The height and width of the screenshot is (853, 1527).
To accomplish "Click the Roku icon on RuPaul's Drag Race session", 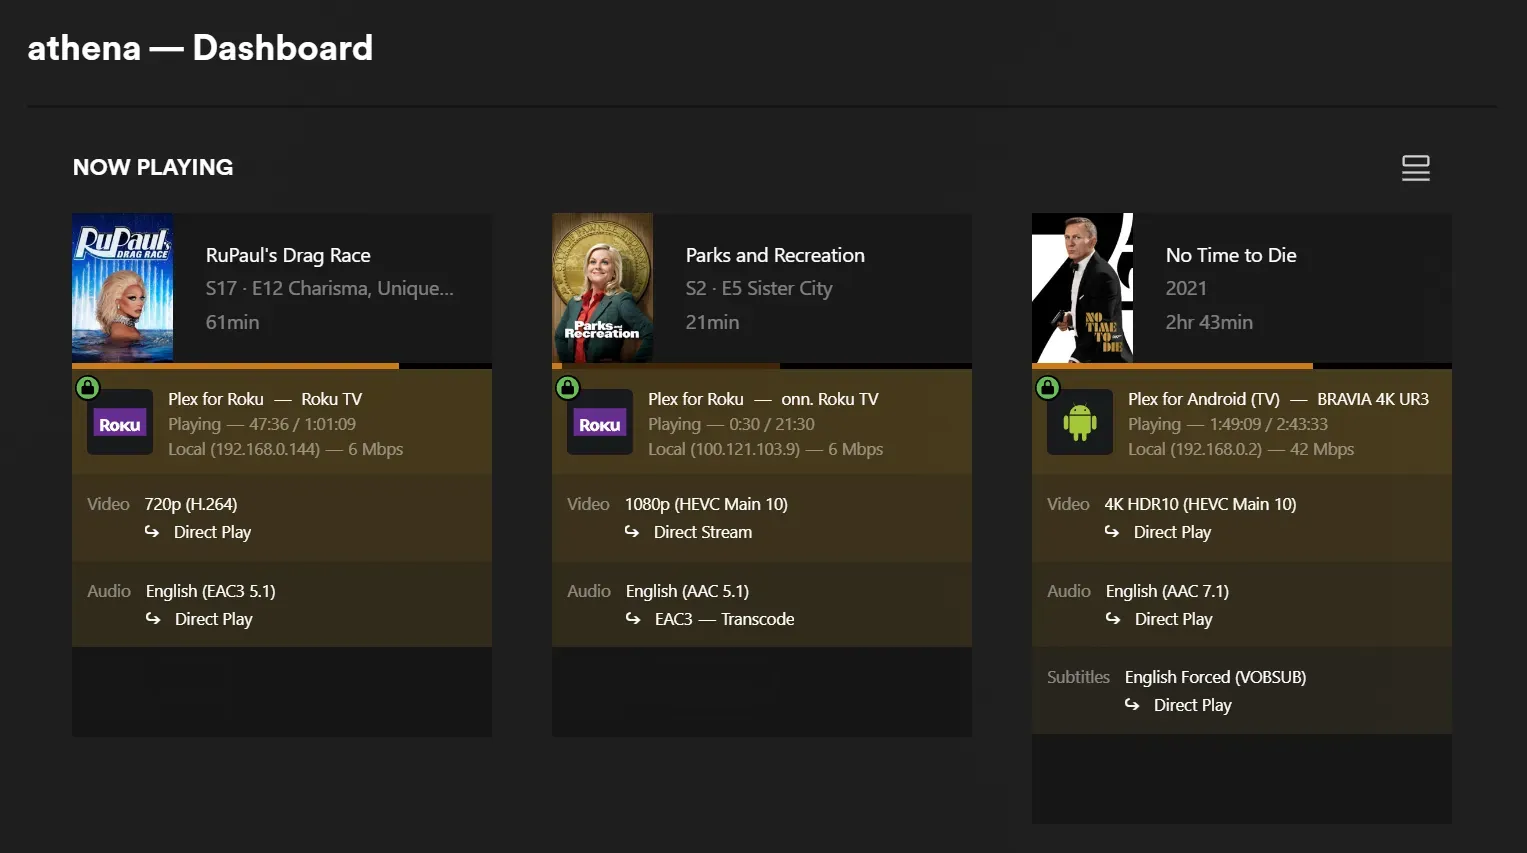I will point(119,423).
